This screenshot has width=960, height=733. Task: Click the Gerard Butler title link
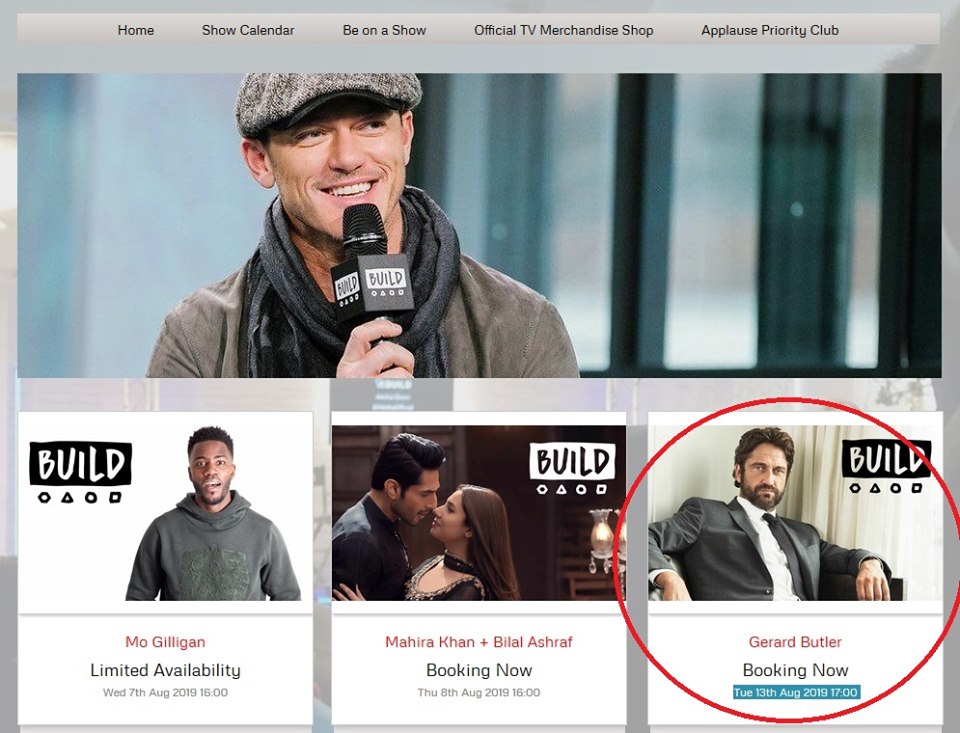point(795,642)
